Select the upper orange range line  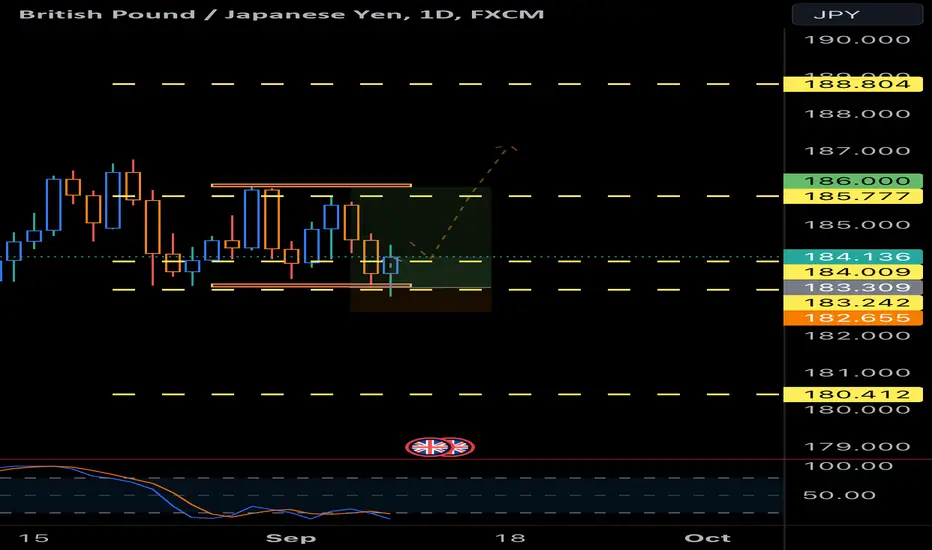[x=311, y=186]
